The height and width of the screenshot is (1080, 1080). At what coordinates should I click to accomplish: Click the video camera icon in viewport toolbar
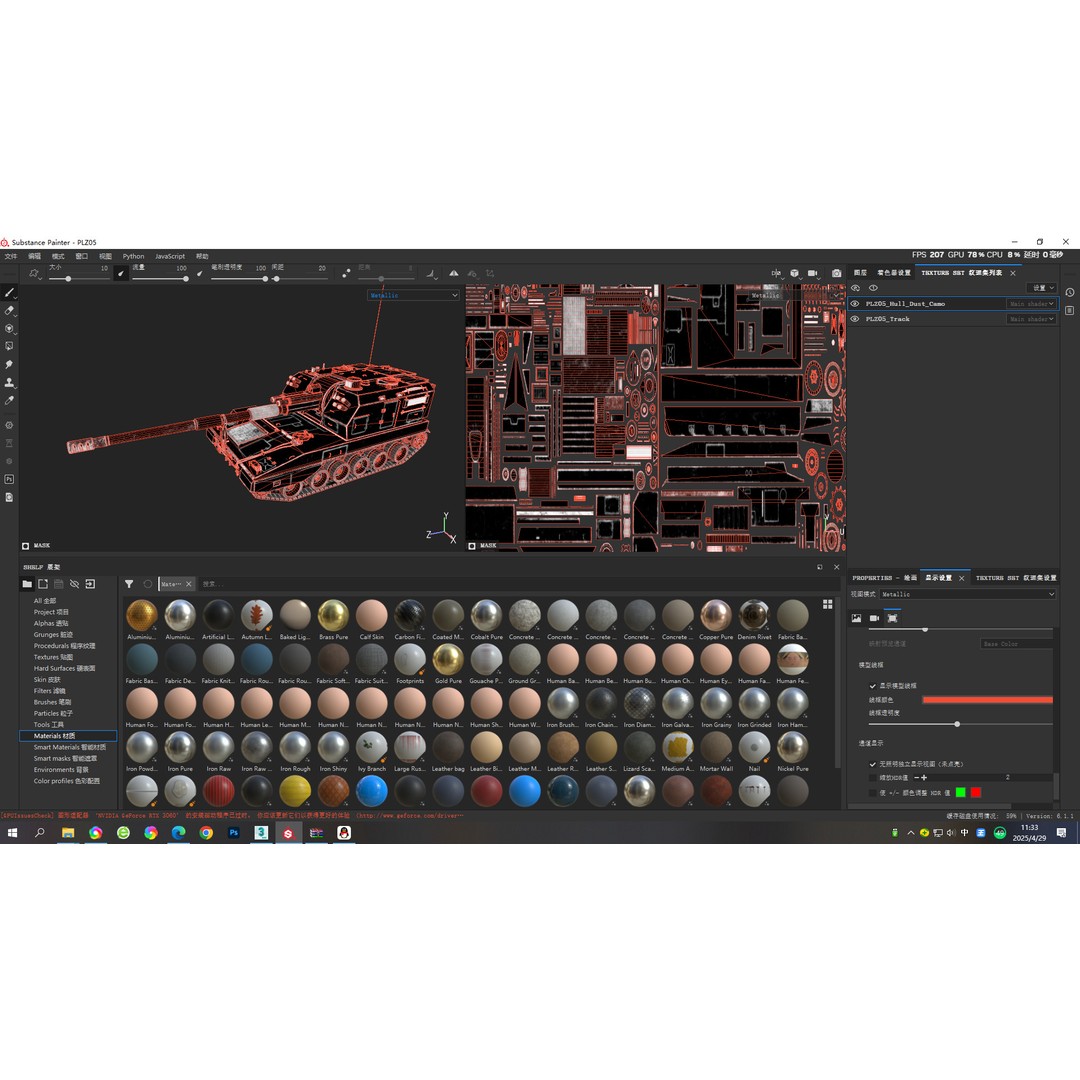coord(812,273)
